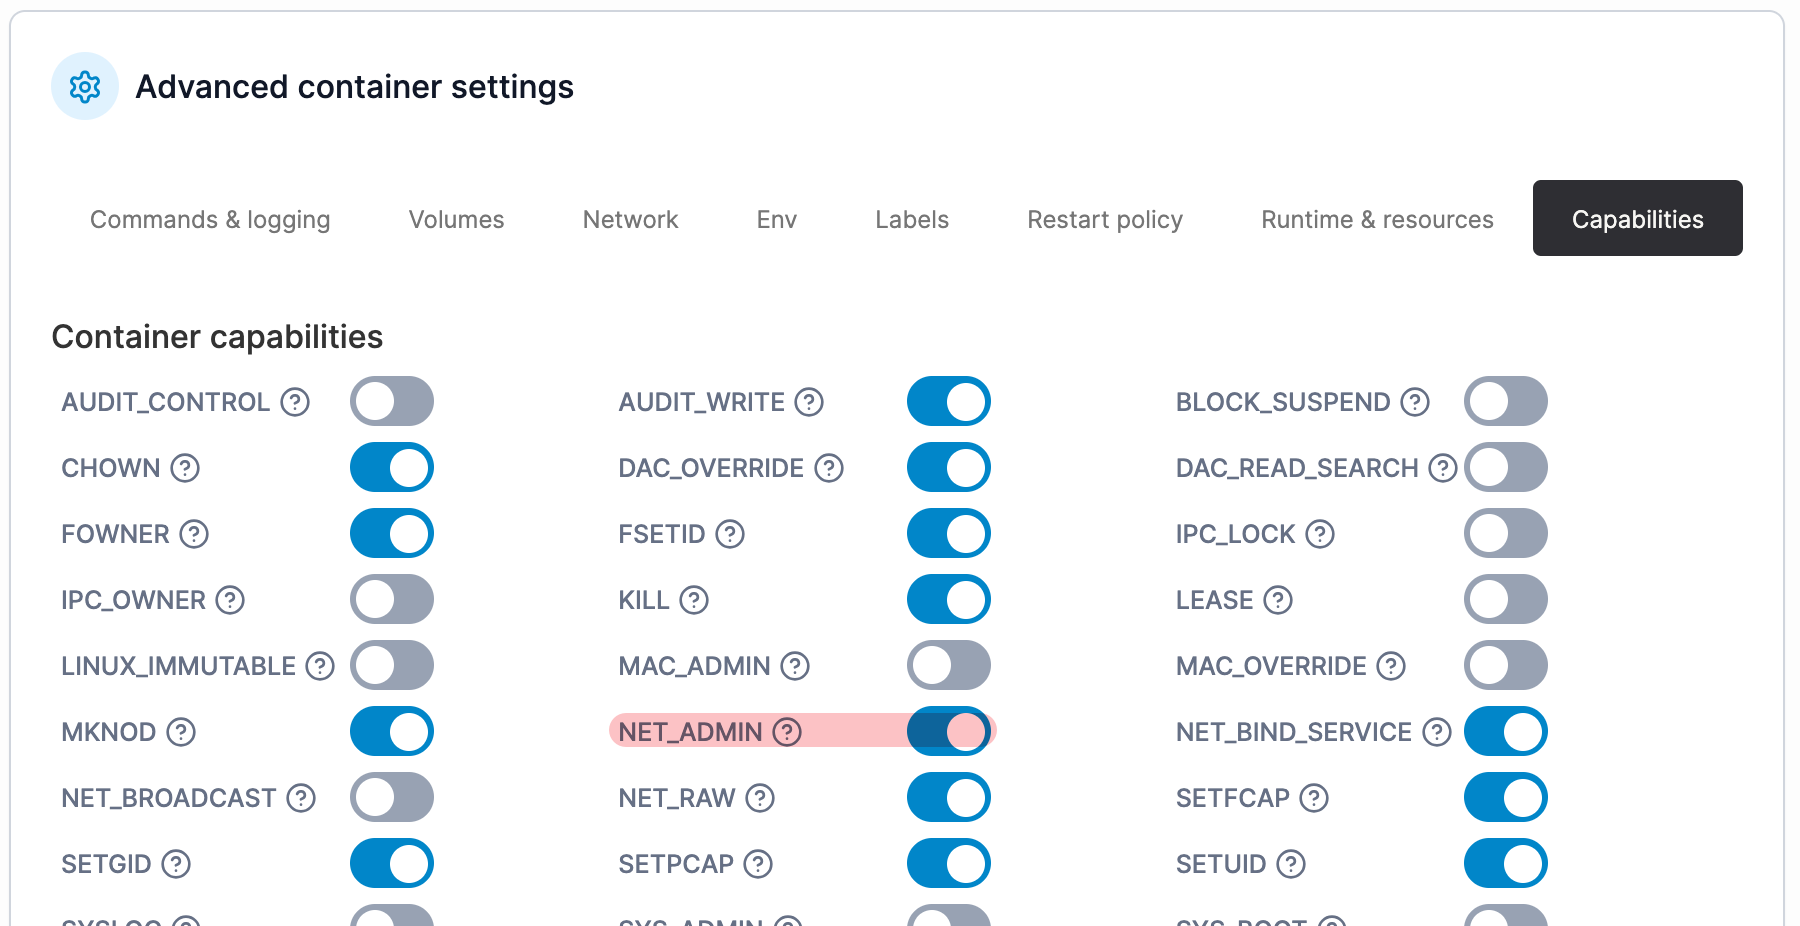Enable the IPC_LOCK capability
Image resolution: width=1800 pixels, height=926 pixels.
[1505, 533]
